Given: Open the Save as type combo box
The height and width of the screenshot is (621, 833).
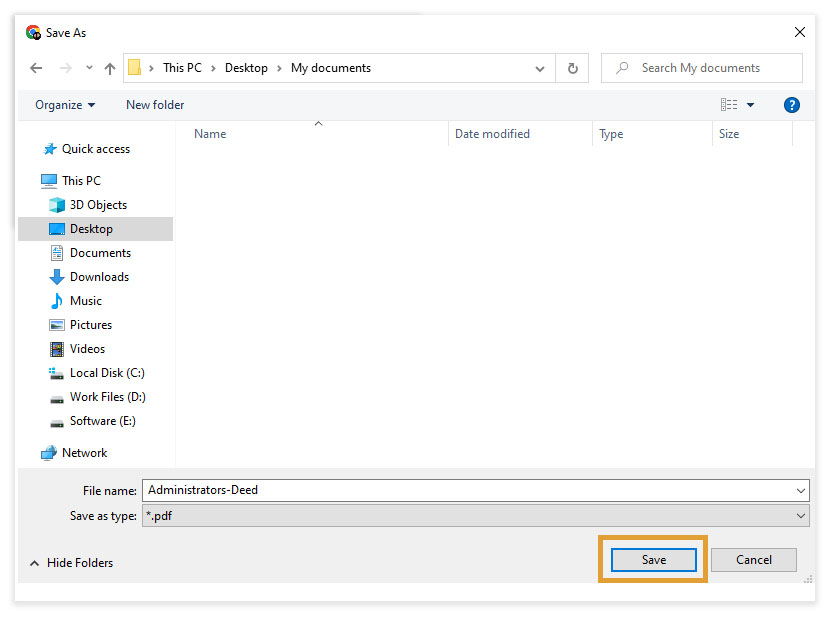Looking at the screenshot, I should point(475,516).
